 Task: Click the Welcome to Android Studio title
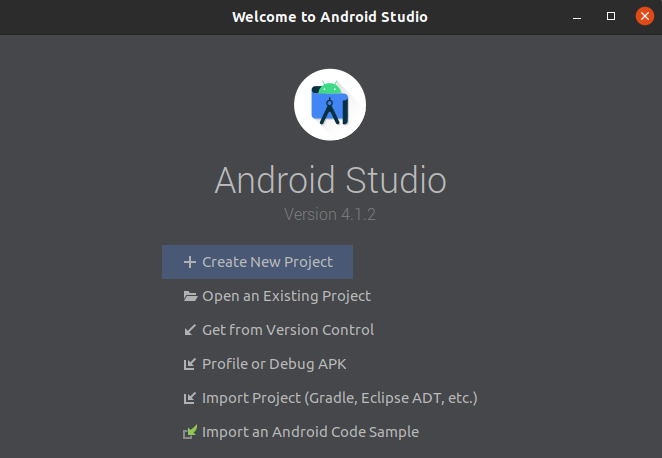coord(330,17)
